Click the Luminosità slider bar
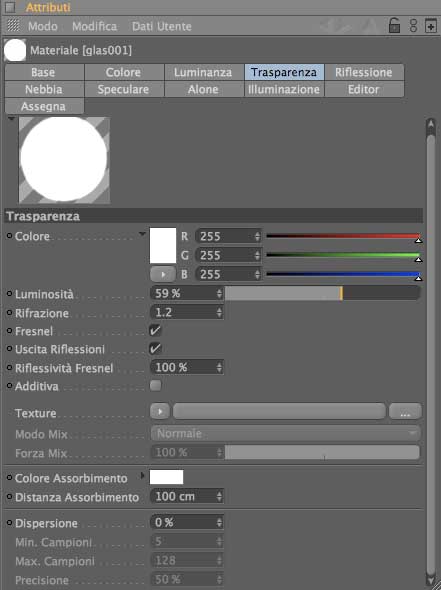 pos(322,293)
